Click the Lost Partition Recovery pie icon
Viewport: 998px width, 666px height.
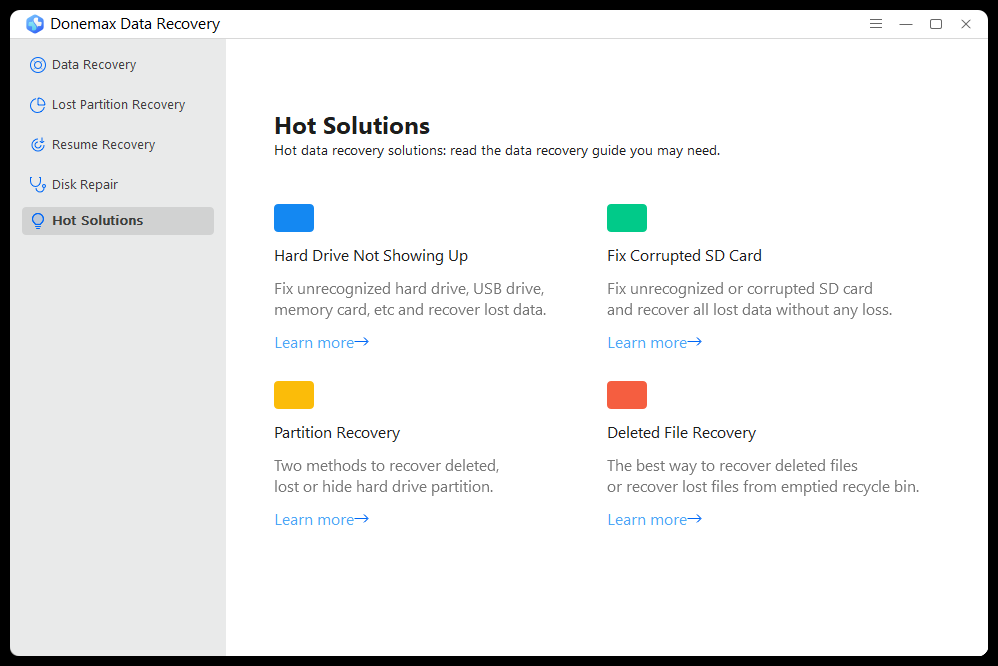click(x=38, y=105)
